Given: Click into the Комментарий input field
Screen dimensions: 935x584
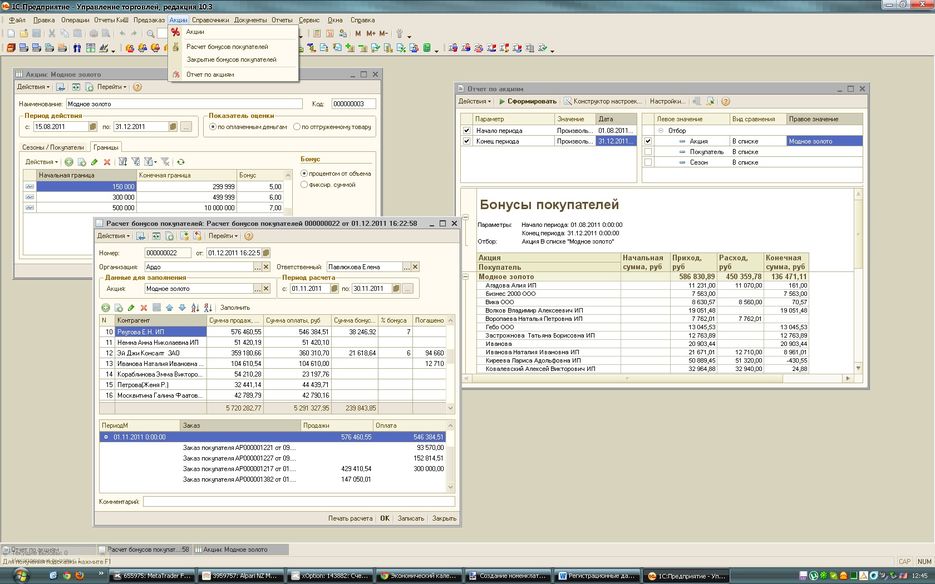Looking at the screenshot, I should [300, 501].
